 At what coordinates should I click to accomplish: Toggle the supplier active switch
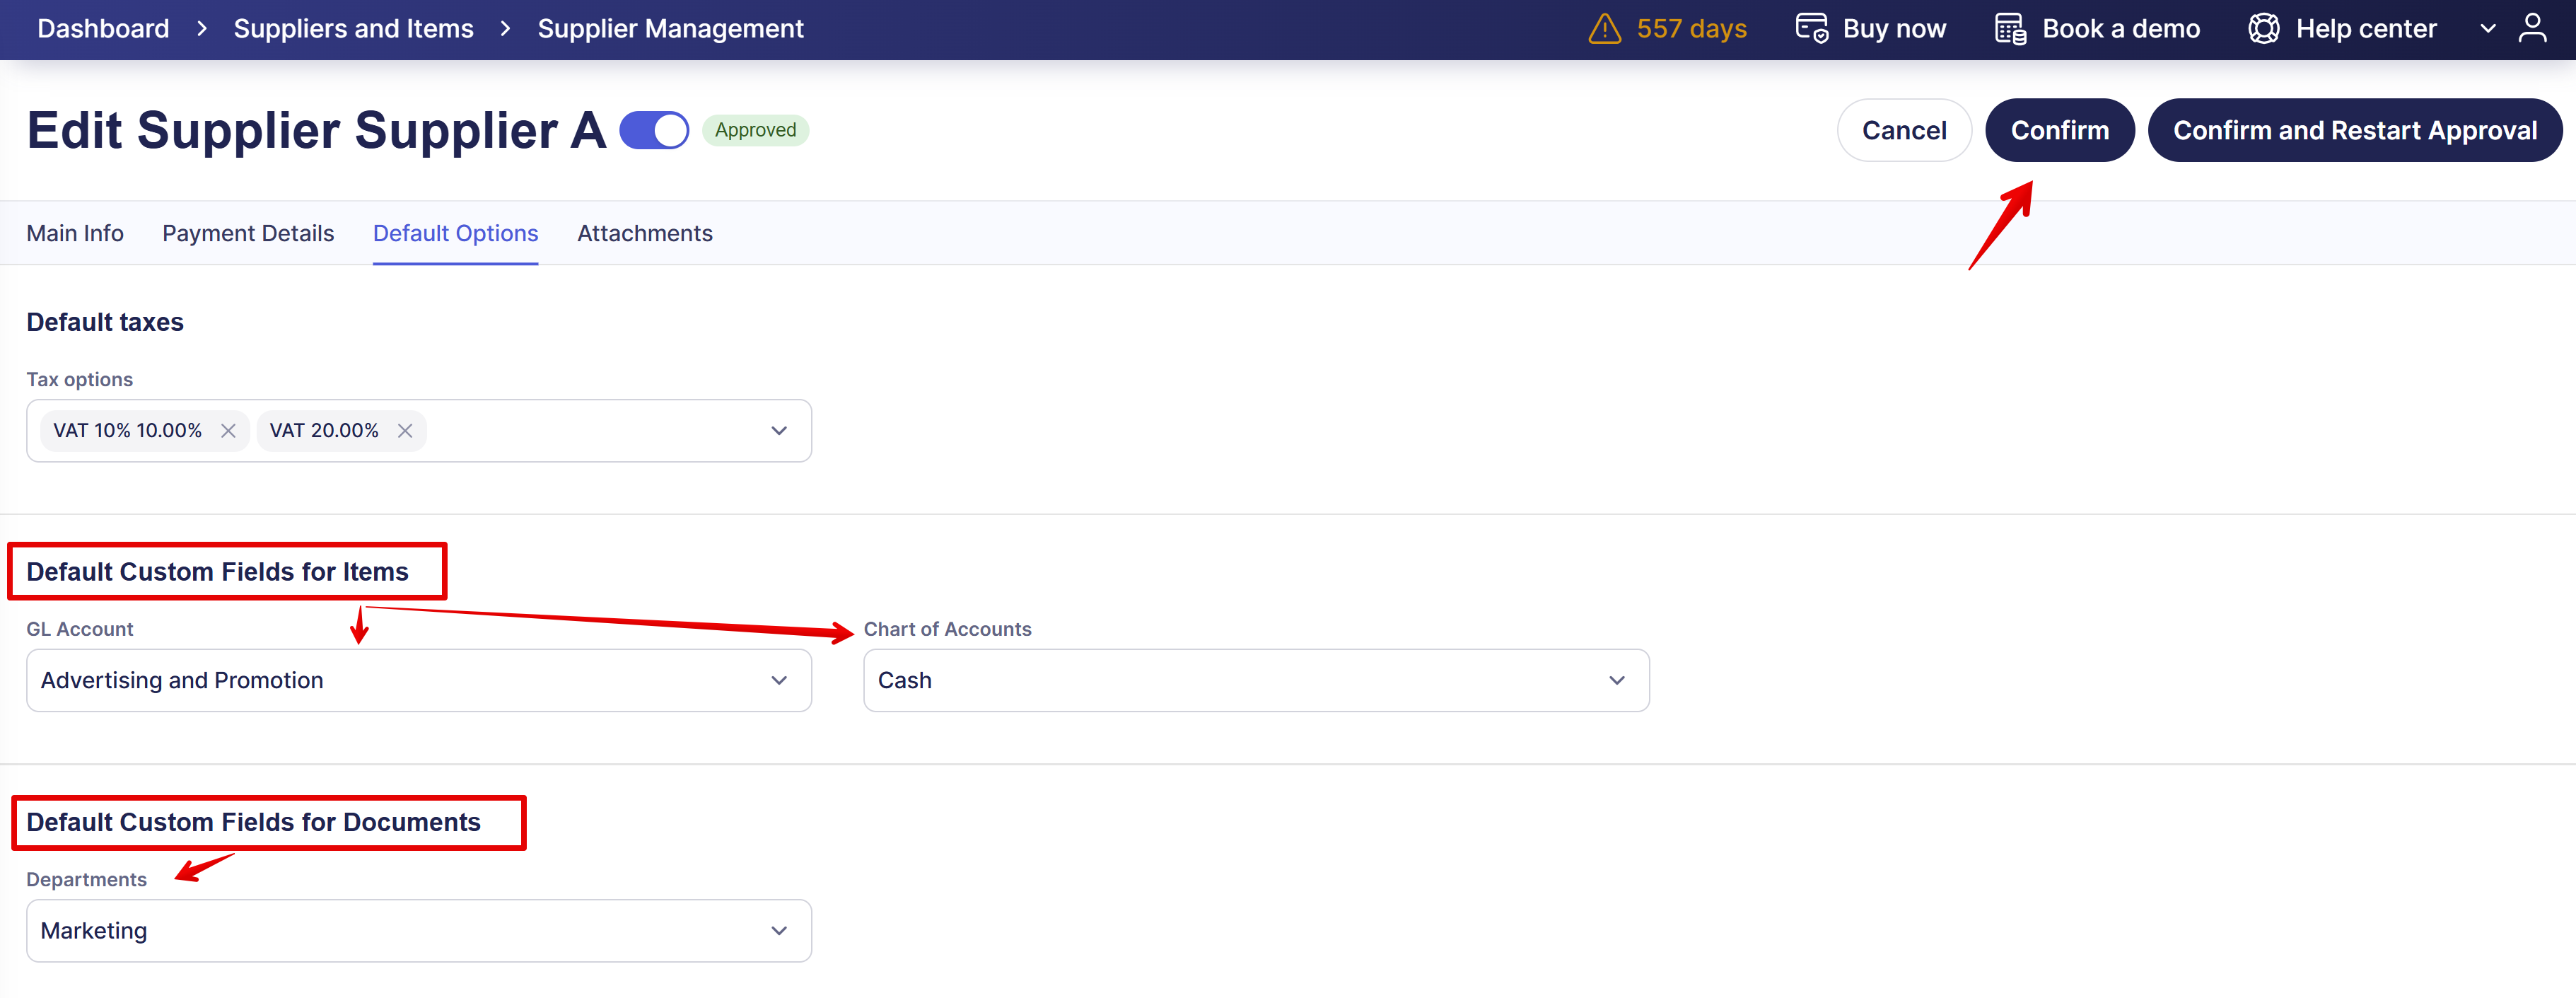[x=654, y=130]
